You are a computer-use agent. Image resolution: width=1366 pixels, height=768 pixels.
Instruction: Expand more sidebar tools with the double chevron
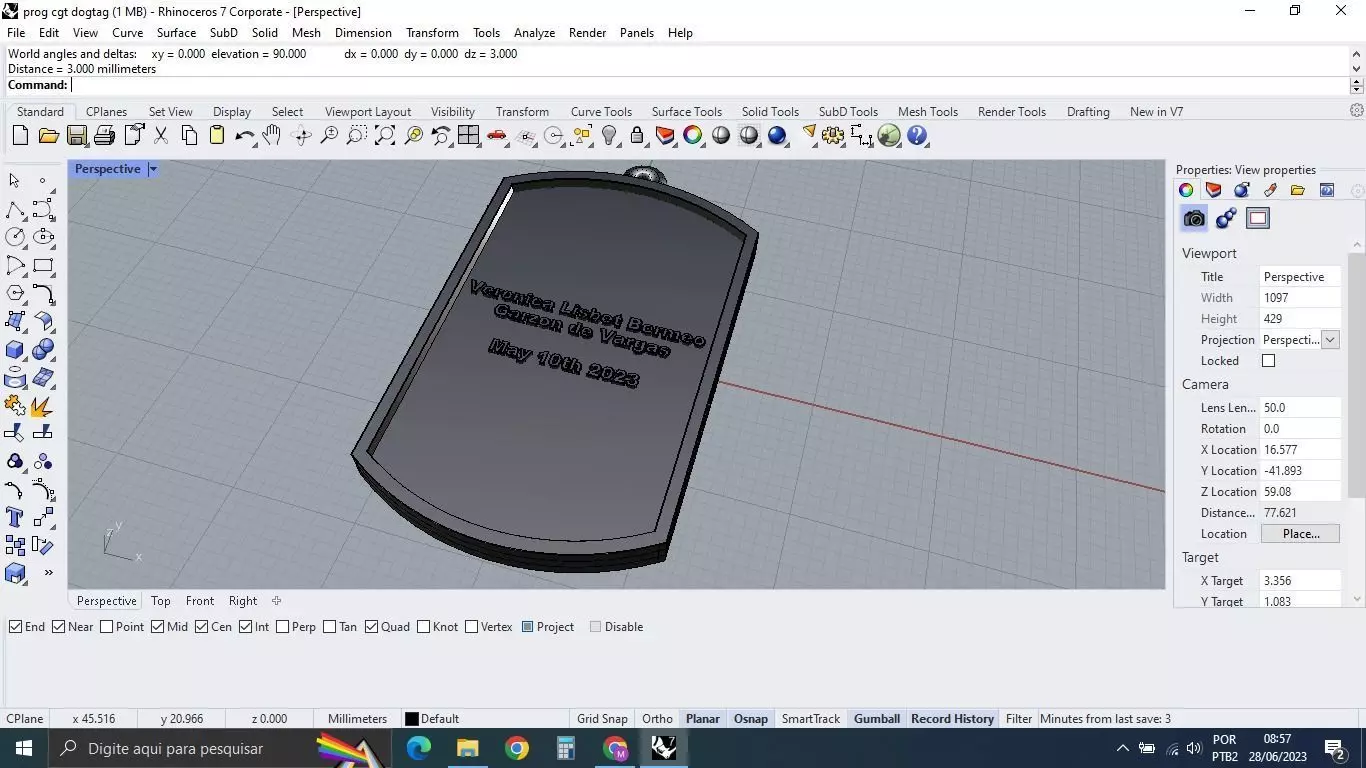[x=48, y=573]
